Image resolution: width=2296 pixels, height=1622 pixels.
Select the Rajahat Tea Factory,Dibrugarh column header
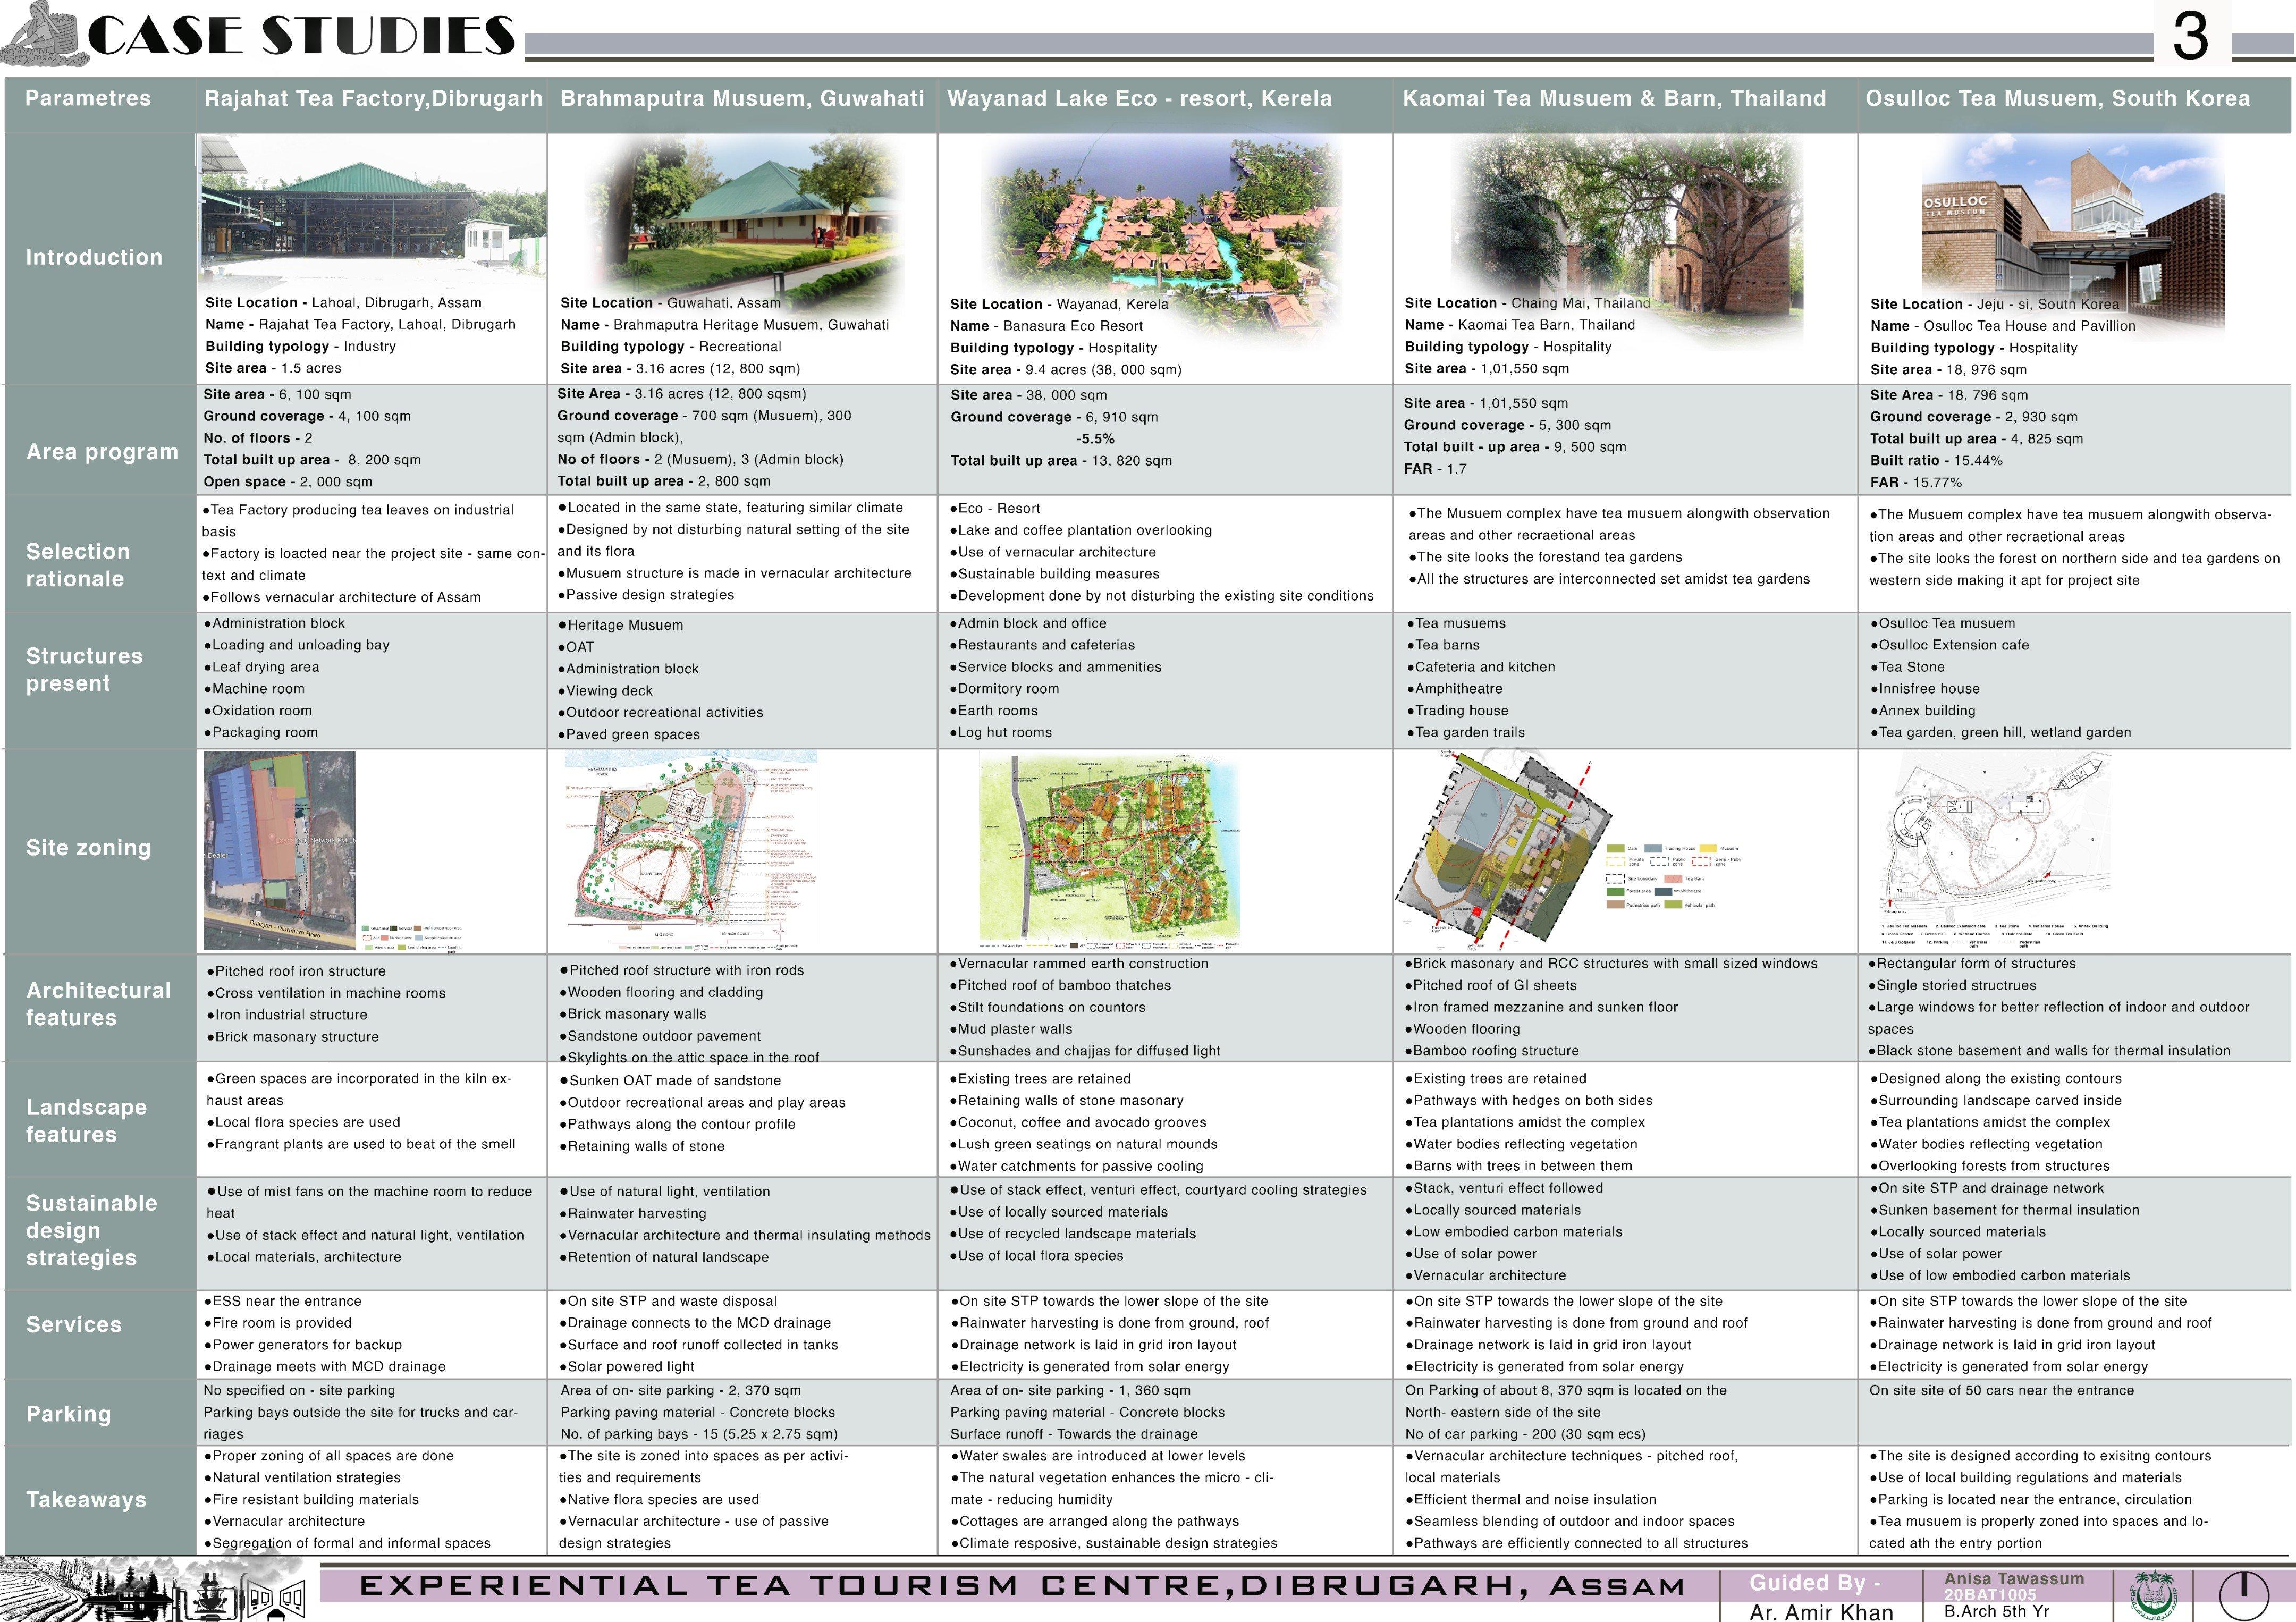pyautogui.click(x=373, y=98)
